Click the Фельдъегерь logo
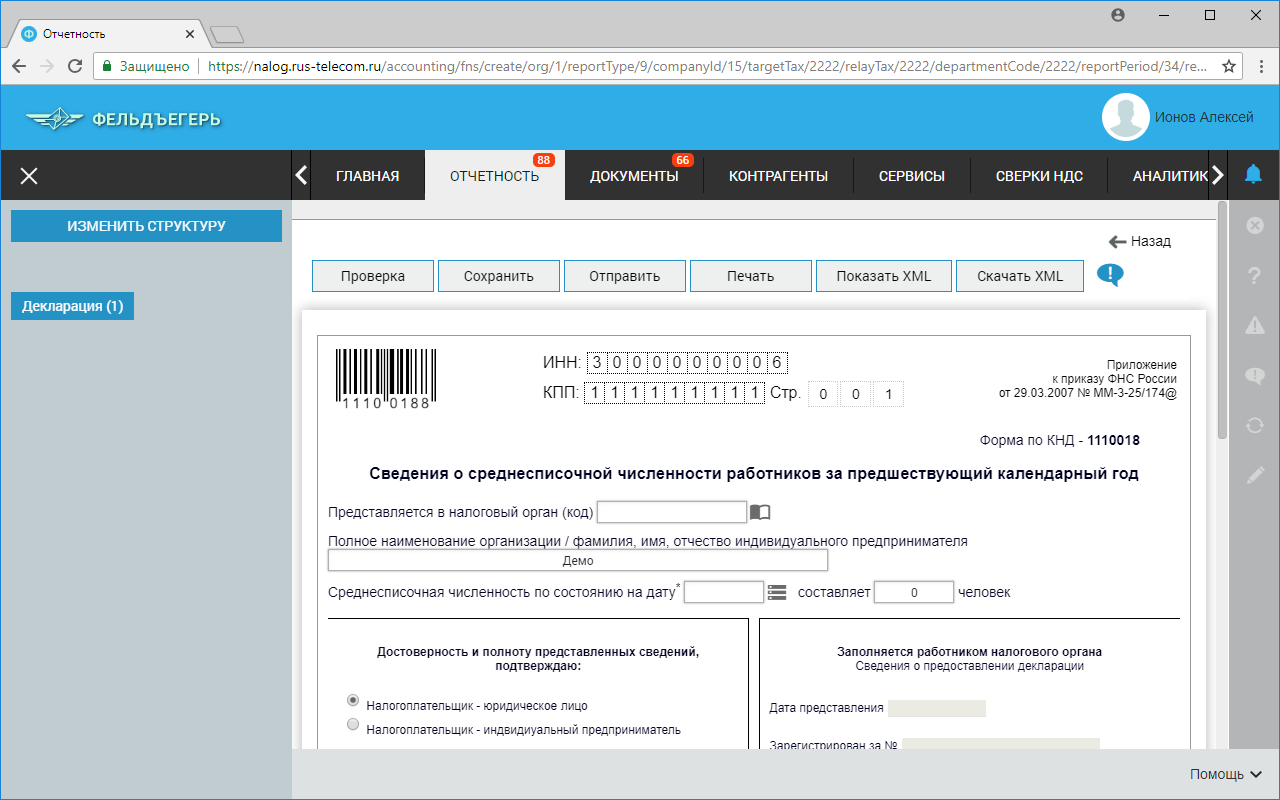Viewport: 1280px width, 800px height. click(123, 120)
